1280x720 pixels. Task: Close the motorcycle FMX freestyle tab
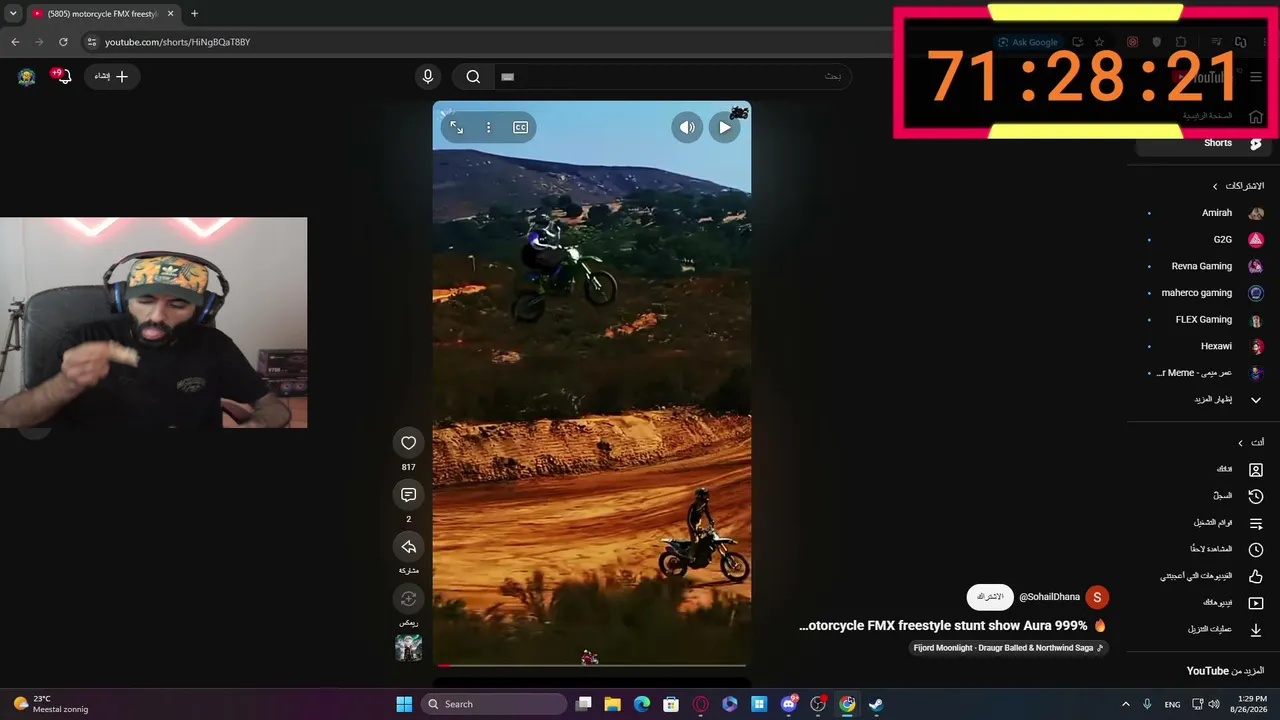coord(170,14)
